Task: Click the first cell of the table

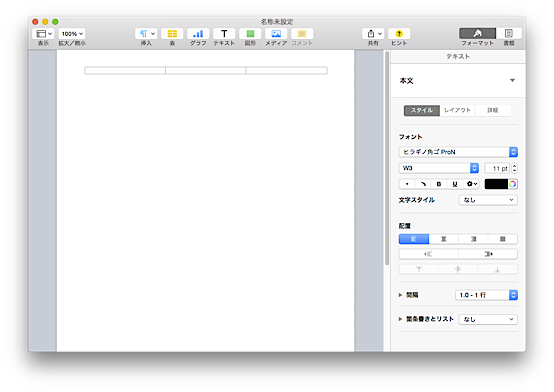Action: point(125,70)
